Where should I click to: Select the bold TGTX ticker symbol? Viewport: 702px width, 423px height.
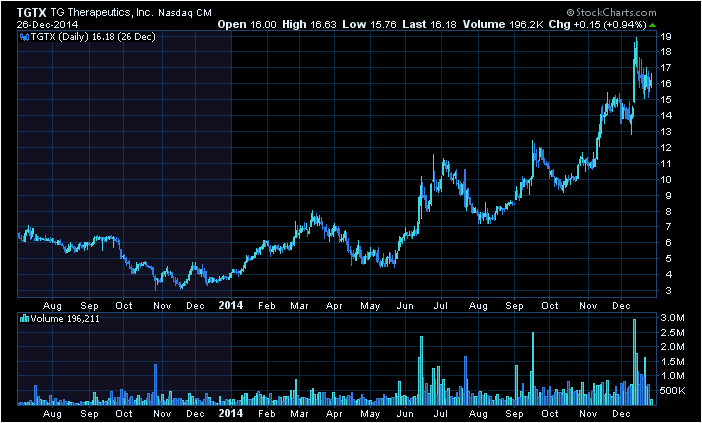point(31,13)
